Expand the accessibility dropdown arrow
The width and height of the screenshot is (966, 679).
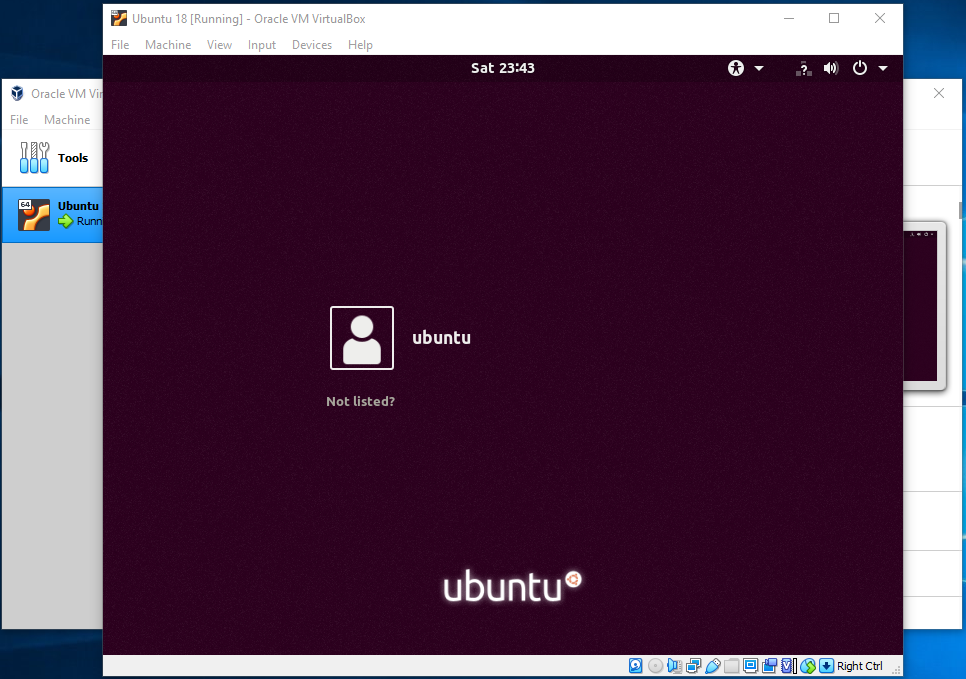click(759, 68)
